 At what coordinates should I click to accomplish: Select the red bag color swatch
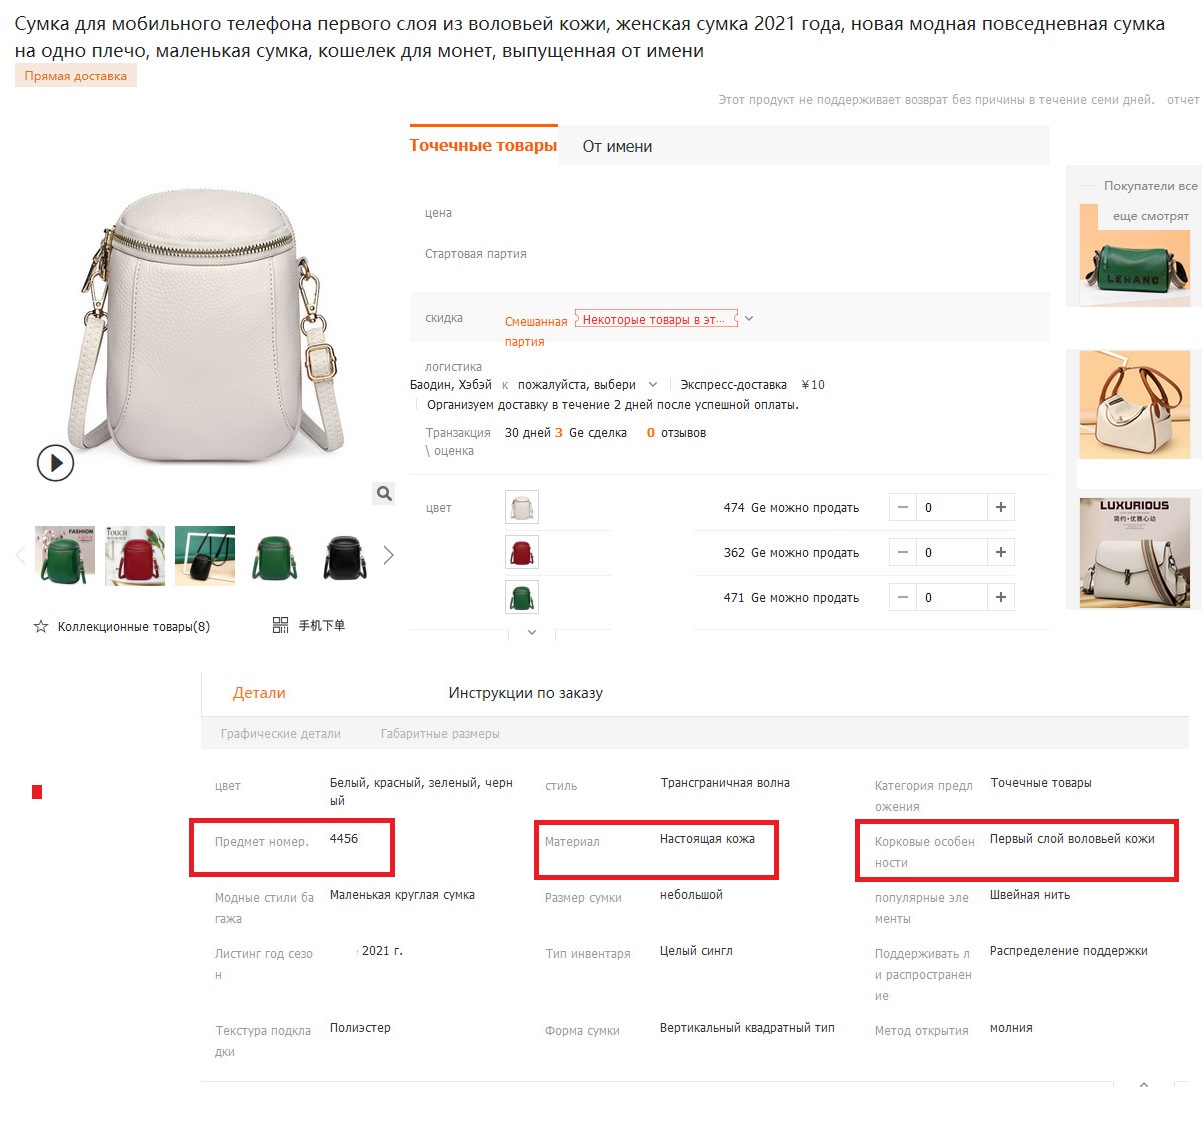pyautogui.click(x=522, y=552)
